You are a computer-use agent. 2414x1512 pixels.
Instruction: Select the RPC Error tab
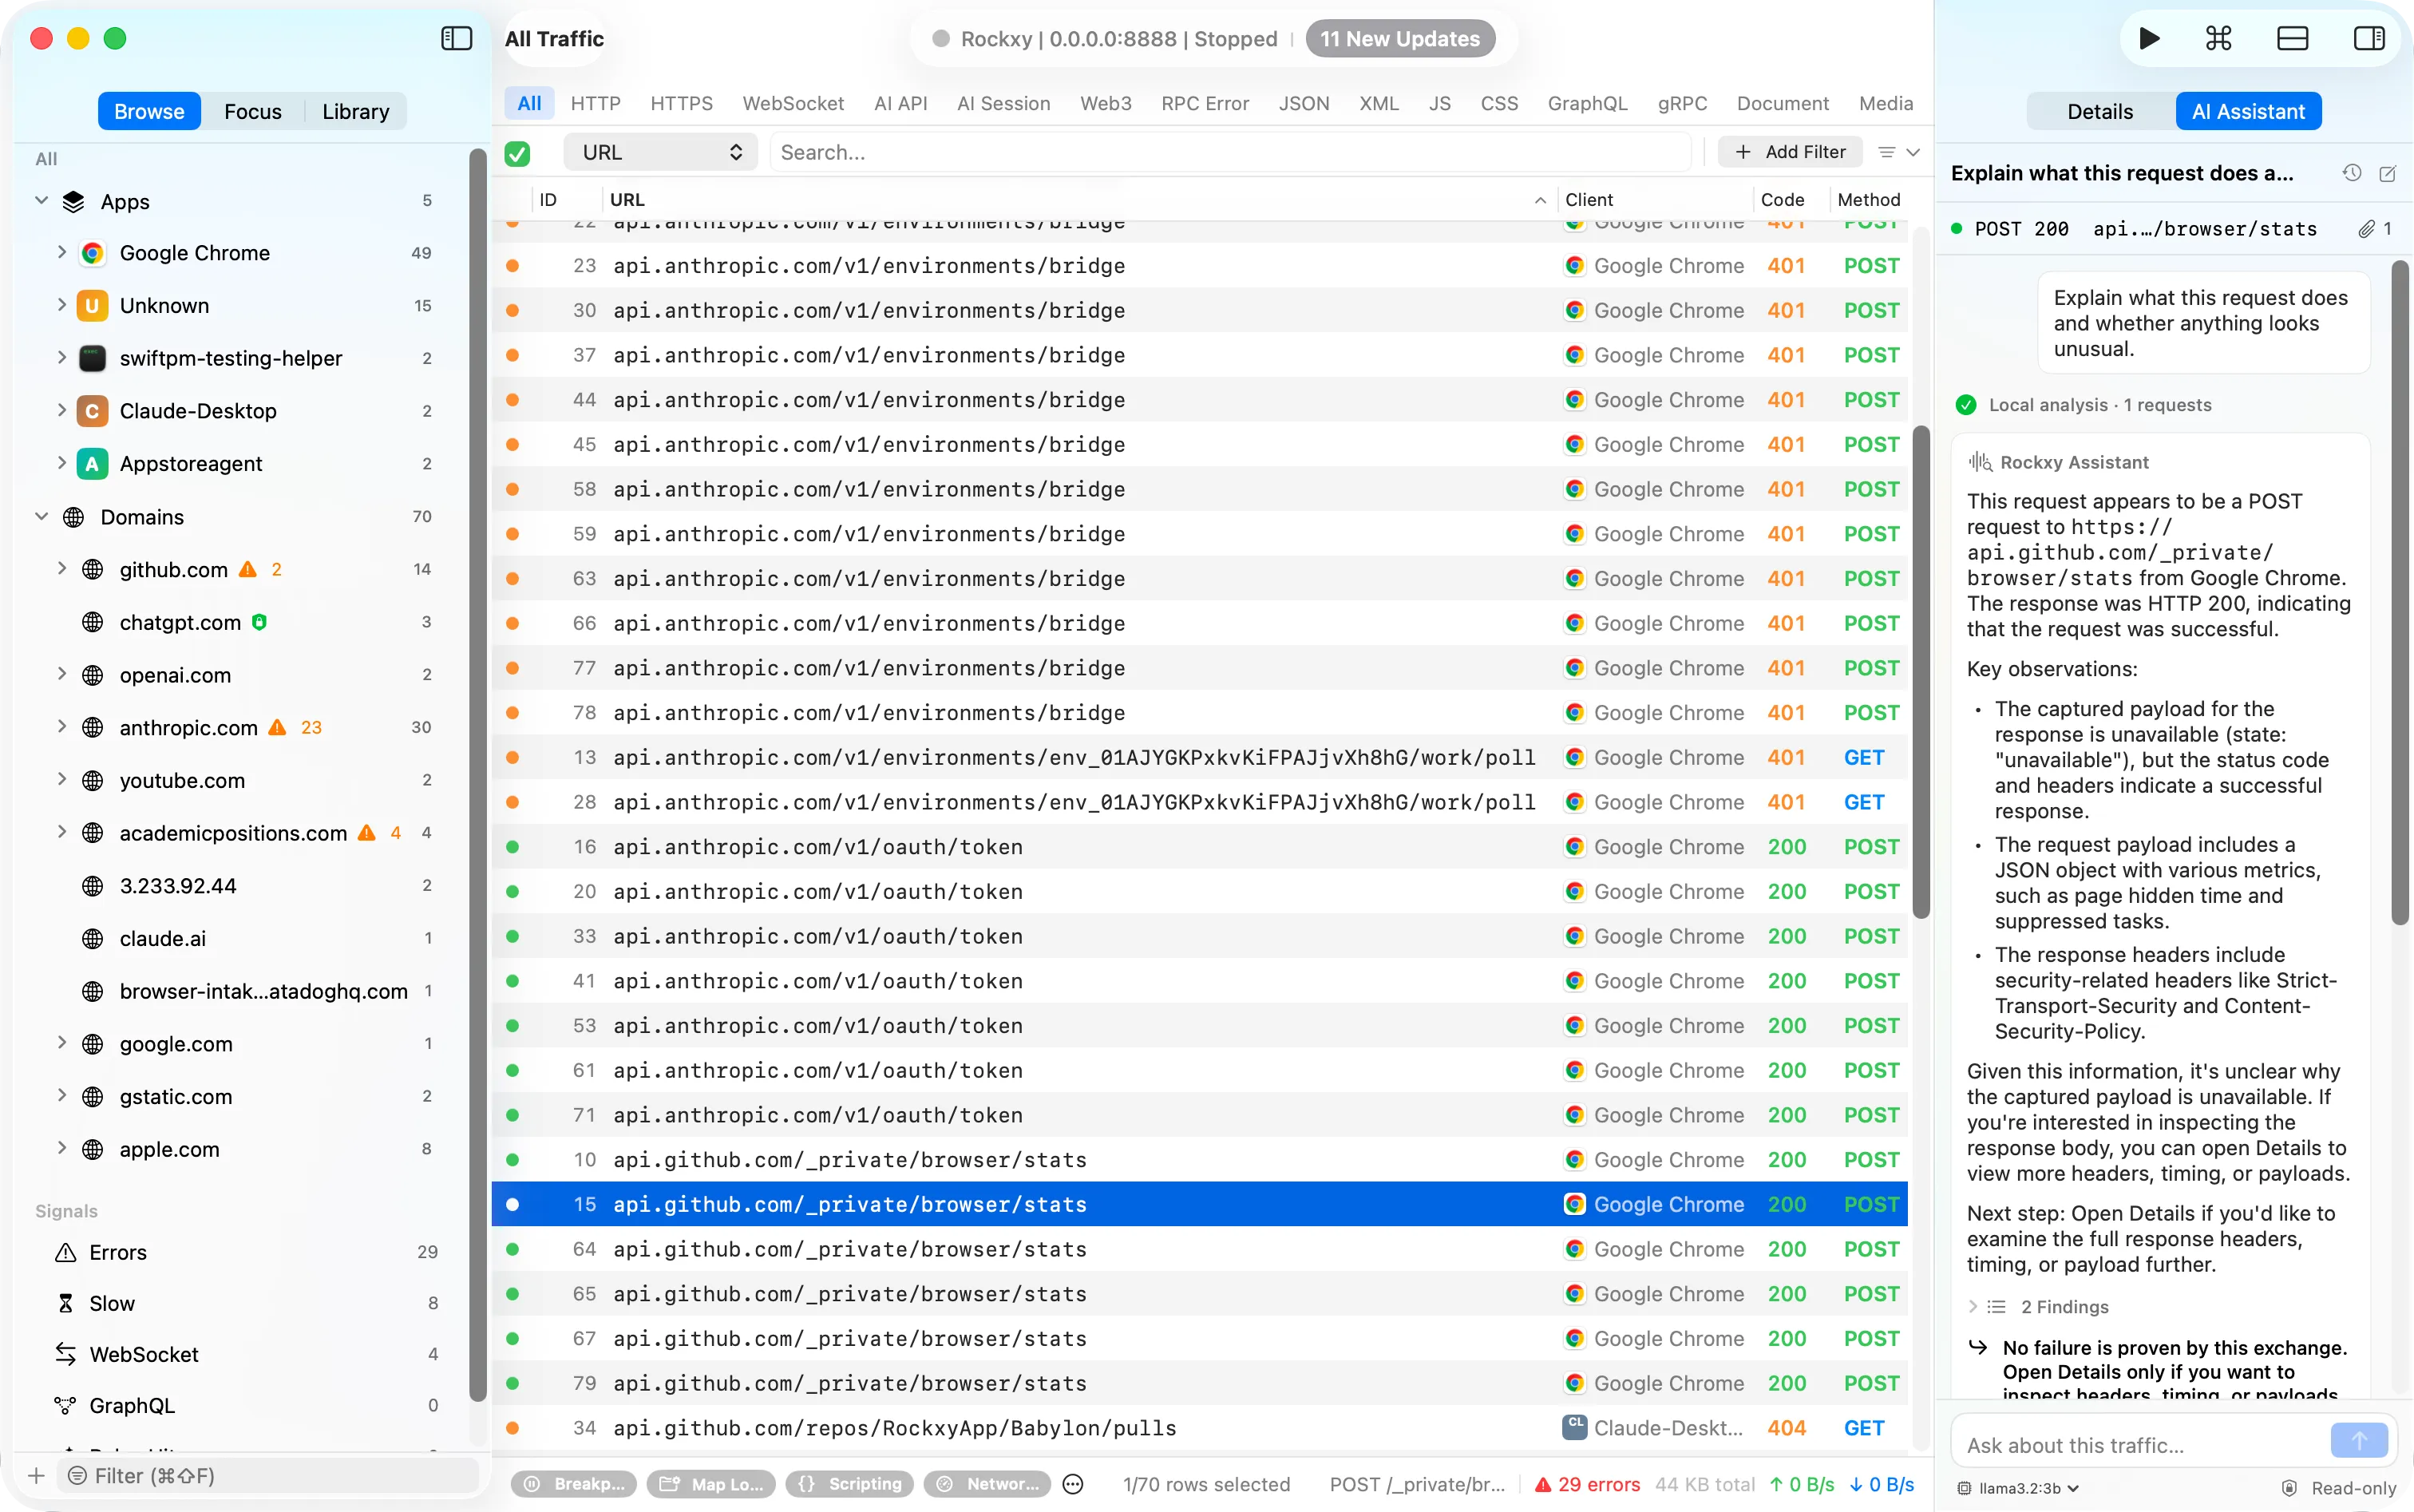click(x=1205, y=103)
